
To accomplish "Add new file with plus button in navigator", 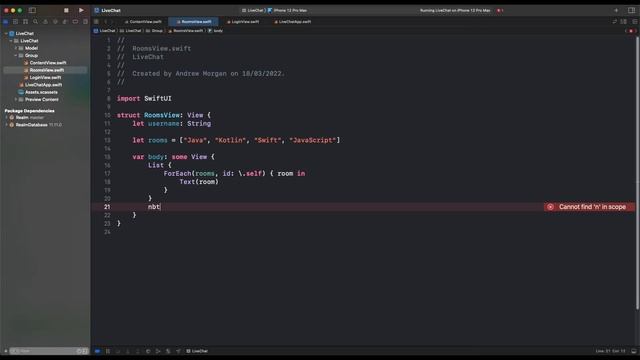I will [5, 351].
